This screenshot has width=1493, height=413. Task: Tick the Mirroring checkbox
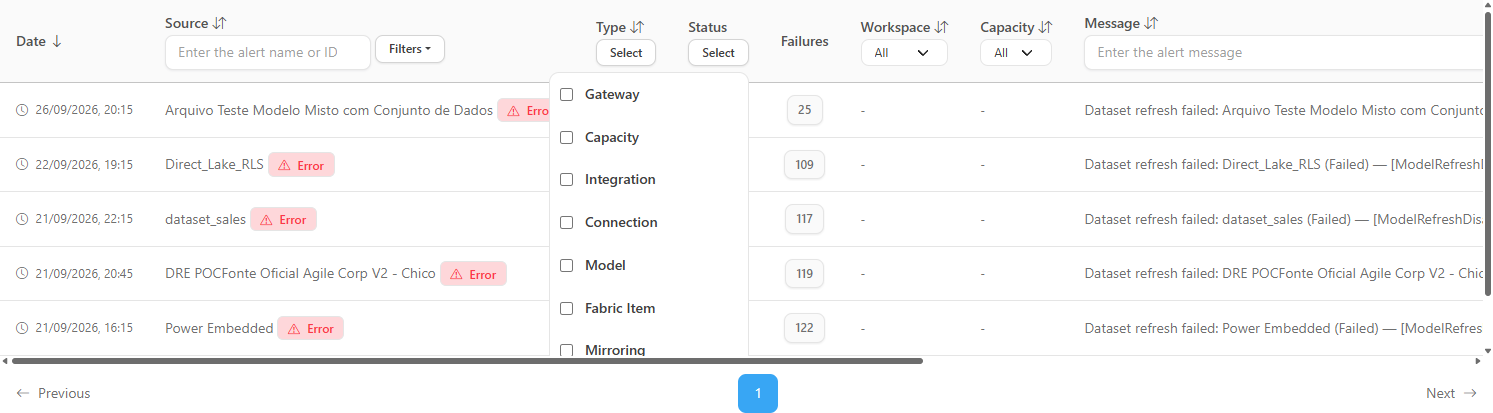(566, 350)
